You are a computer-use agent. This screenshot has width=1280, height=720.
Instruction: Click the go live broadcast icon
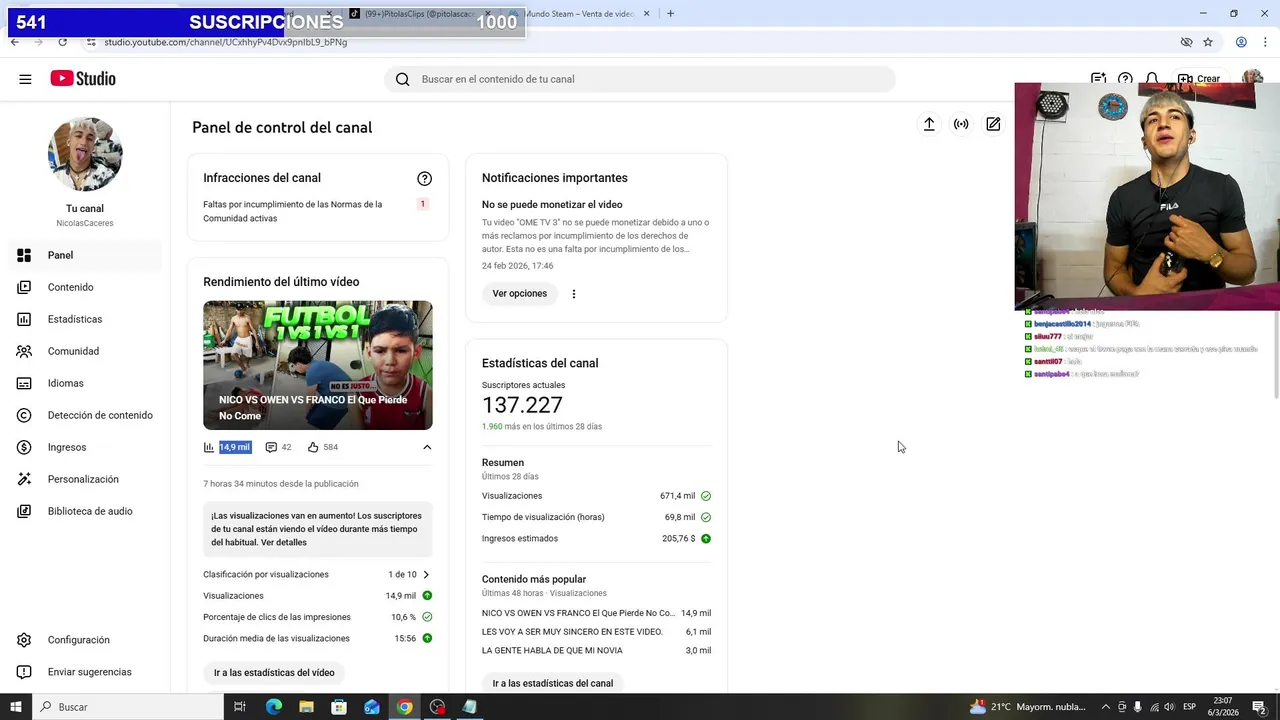coord(961,124)
